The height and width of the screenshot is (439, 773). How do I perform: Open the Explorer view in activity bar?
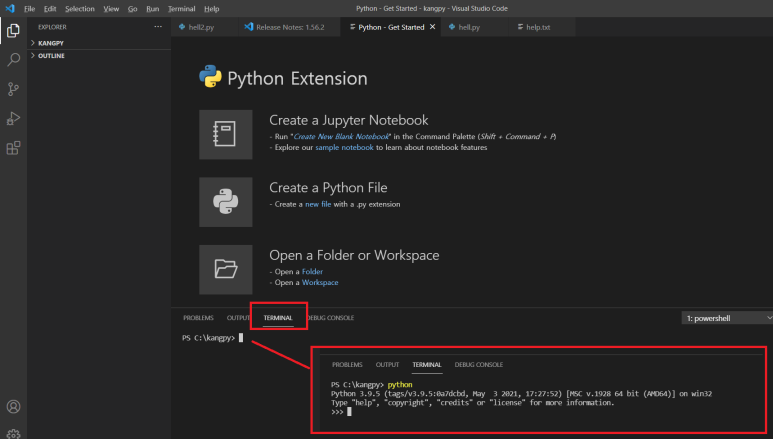13,31
